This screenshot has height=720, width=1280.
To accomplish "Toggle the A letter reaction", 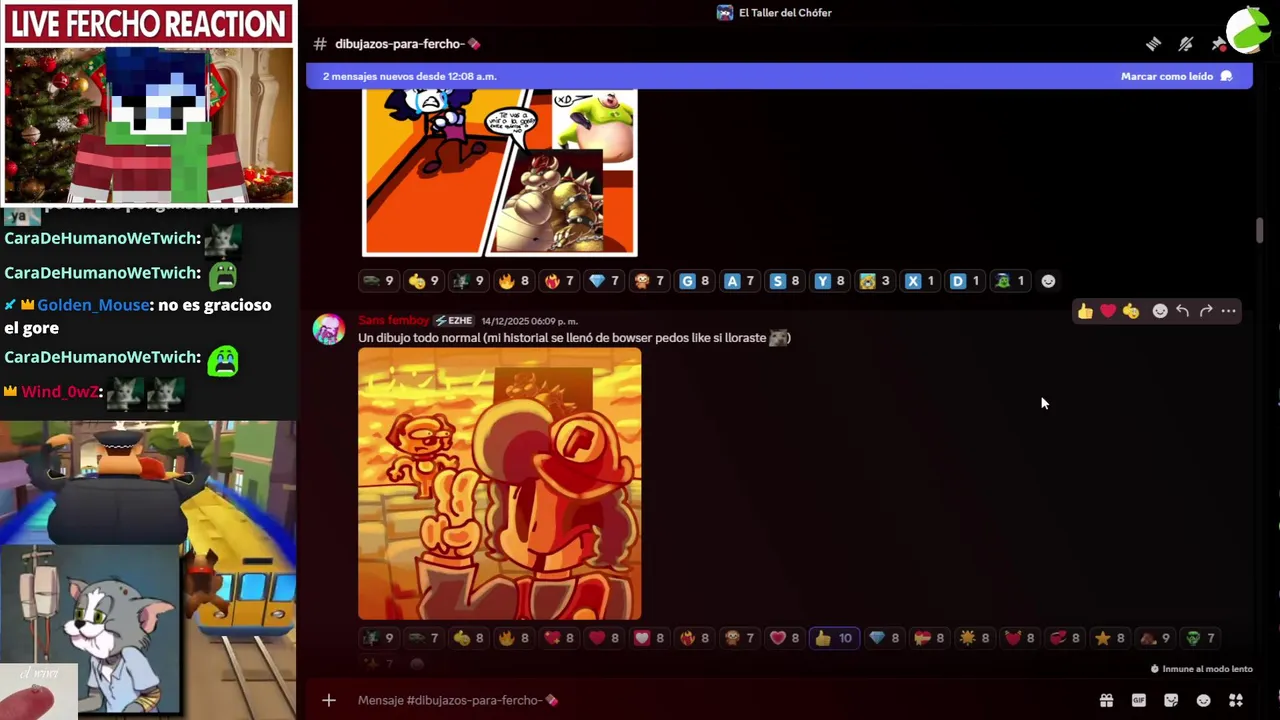I will tap(739, 281).
